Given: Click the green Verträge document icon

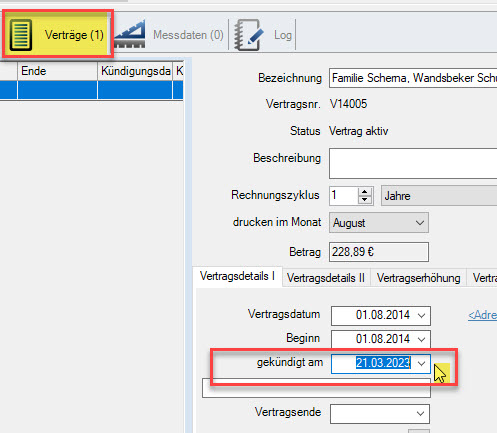Looking at the screenshot, I should [x=21, y=35].
